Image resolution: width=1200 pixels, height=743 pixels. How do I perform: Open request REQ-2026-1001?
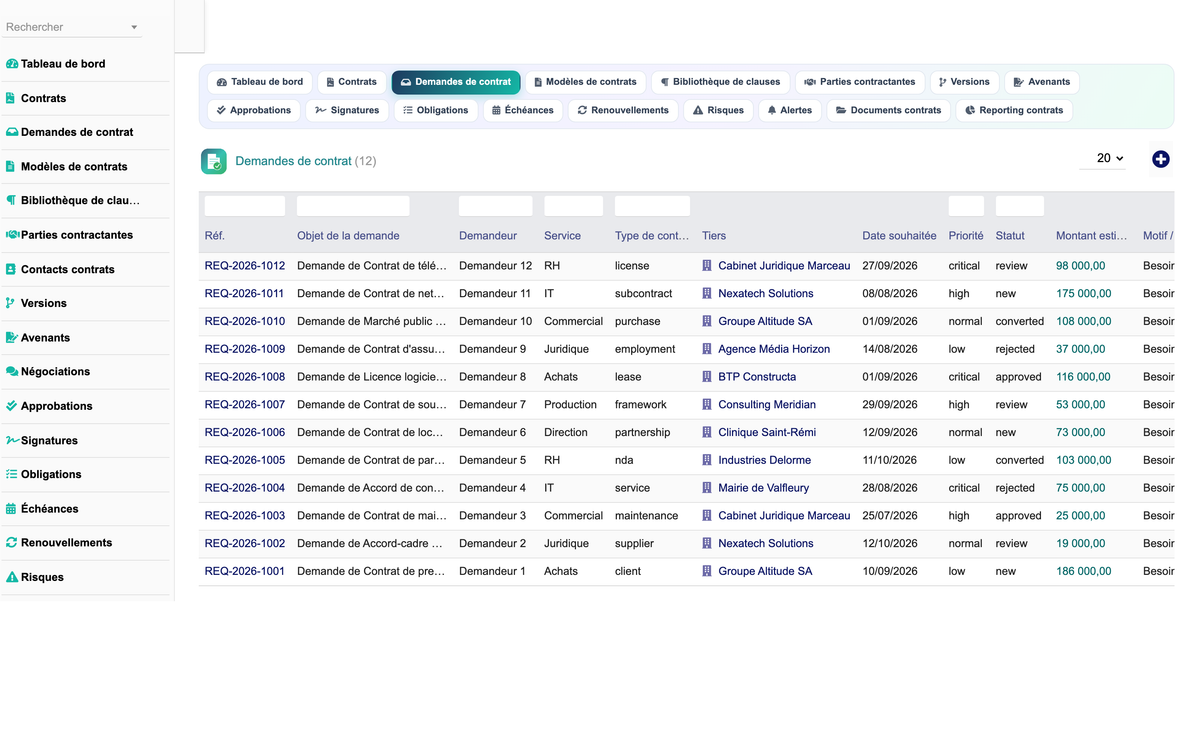pyautogui.click(x=245, y=571)
